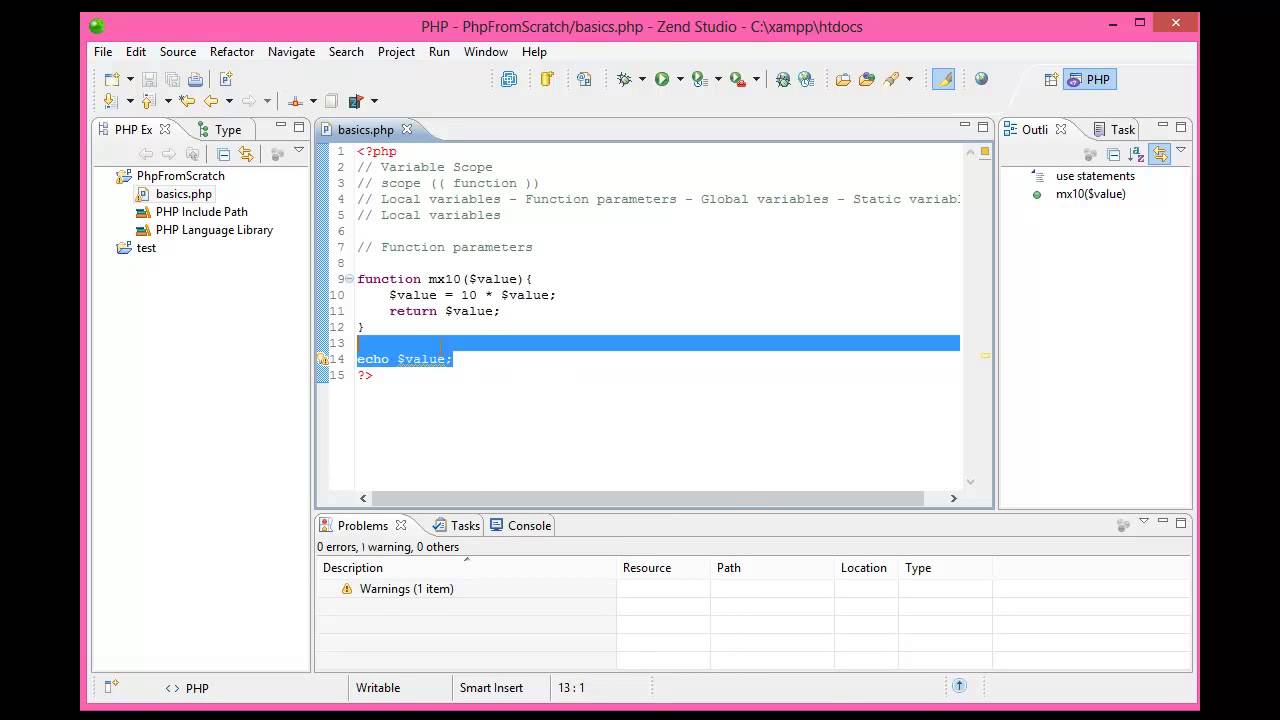The width and height of the screenshot is (1280, 720).
Task: Collapse All in PHP Explorer toolbar
Action: pyautogui.click(x=223, y=154)
